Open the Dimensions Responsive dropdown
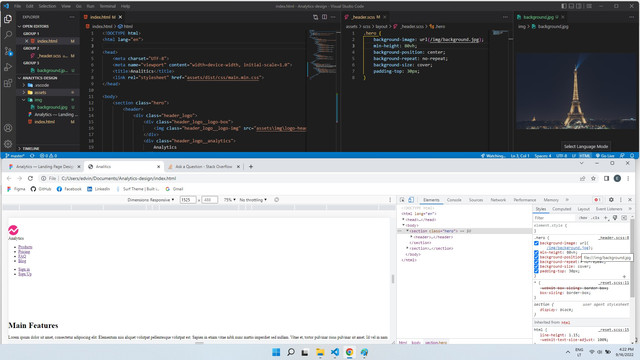Screen dimensions: 640x360 point(151,200)
